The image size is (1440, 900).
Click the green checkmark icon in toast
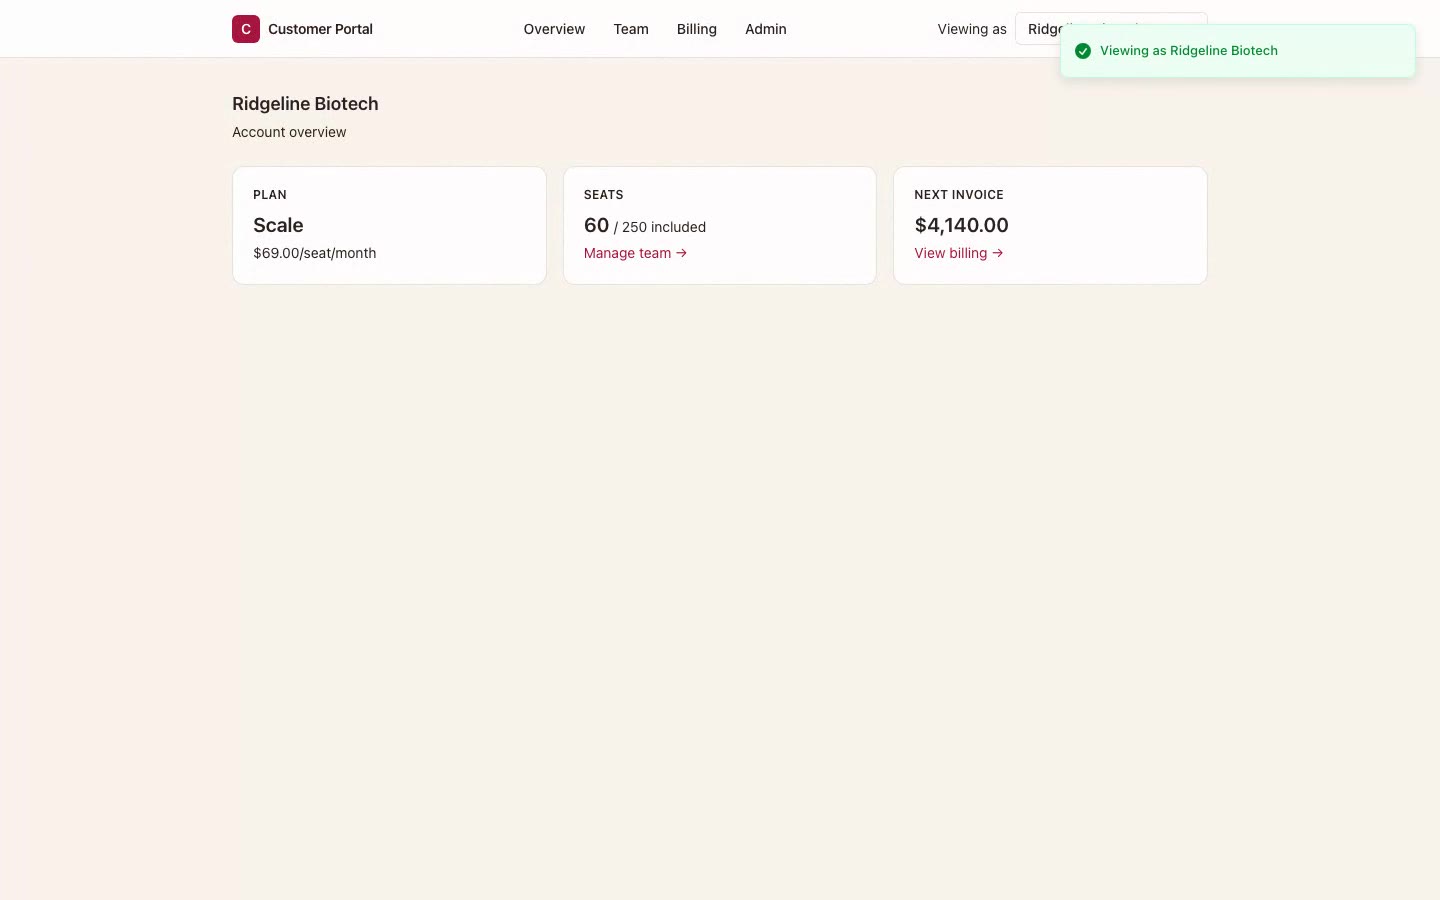point(1083,51)
